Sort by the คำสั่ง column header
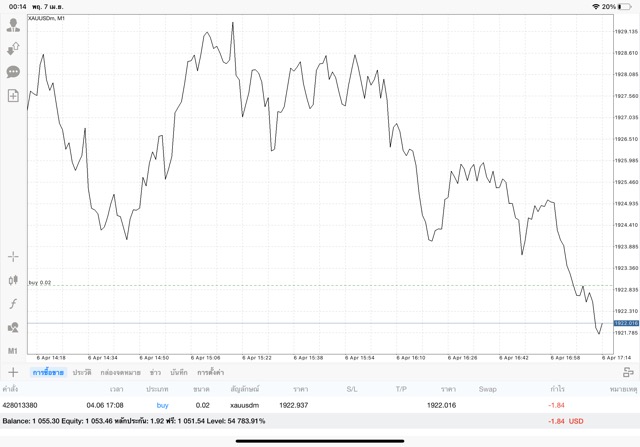The width and height of the screenshot is (640, 447). (x=10, y=389)
